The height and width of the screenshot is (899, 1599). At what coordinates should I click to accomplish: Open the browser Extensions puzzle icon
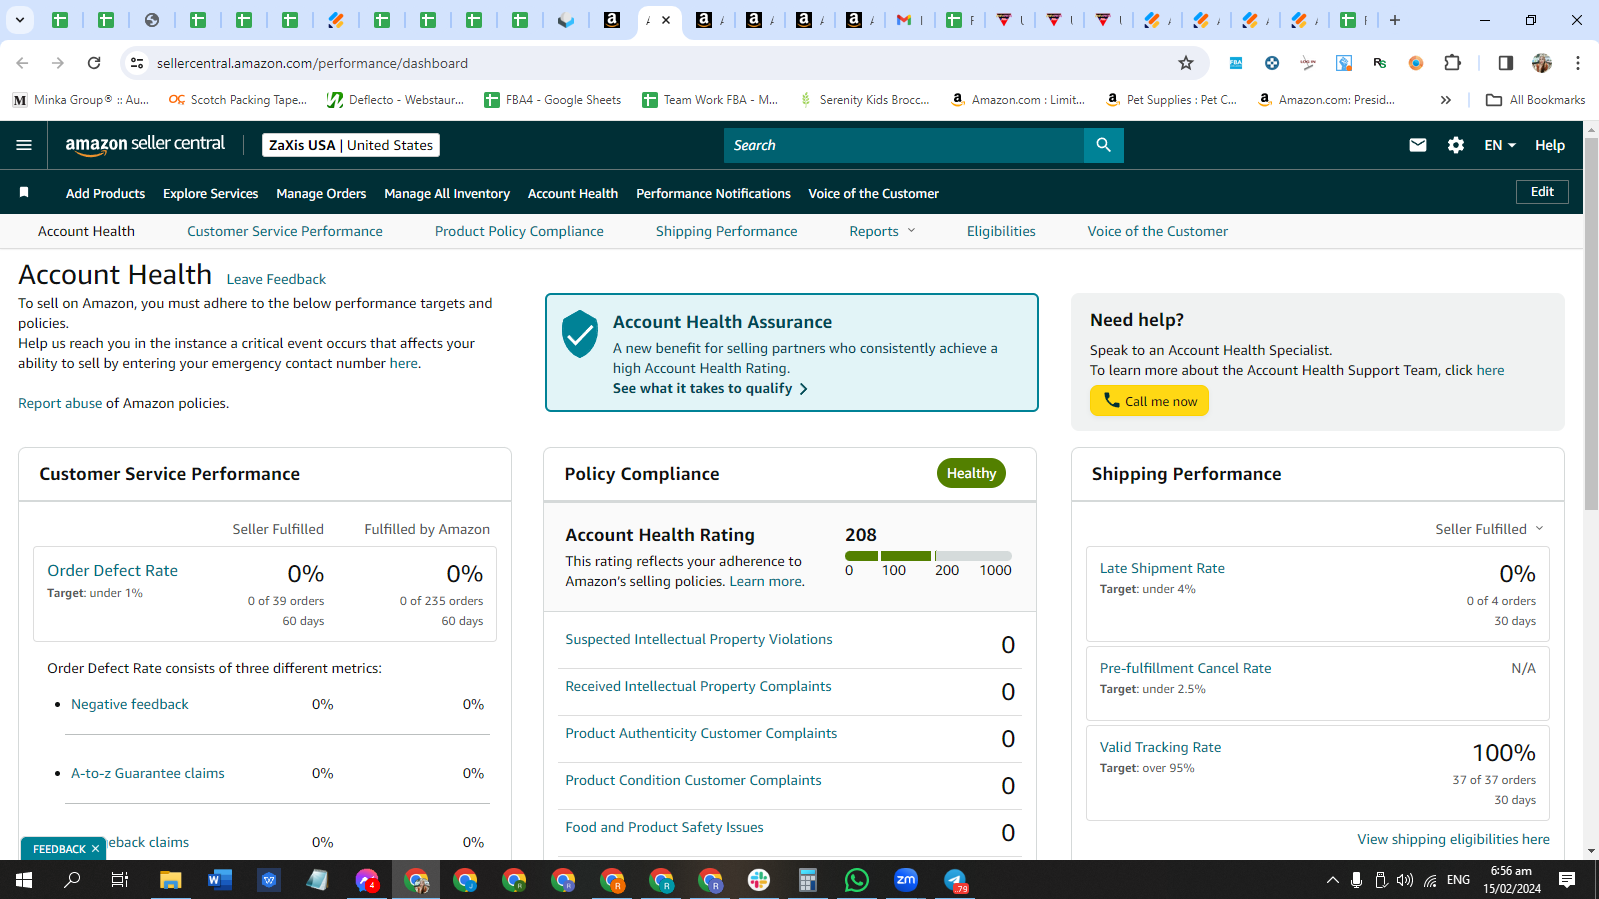tap(1452, 63)
